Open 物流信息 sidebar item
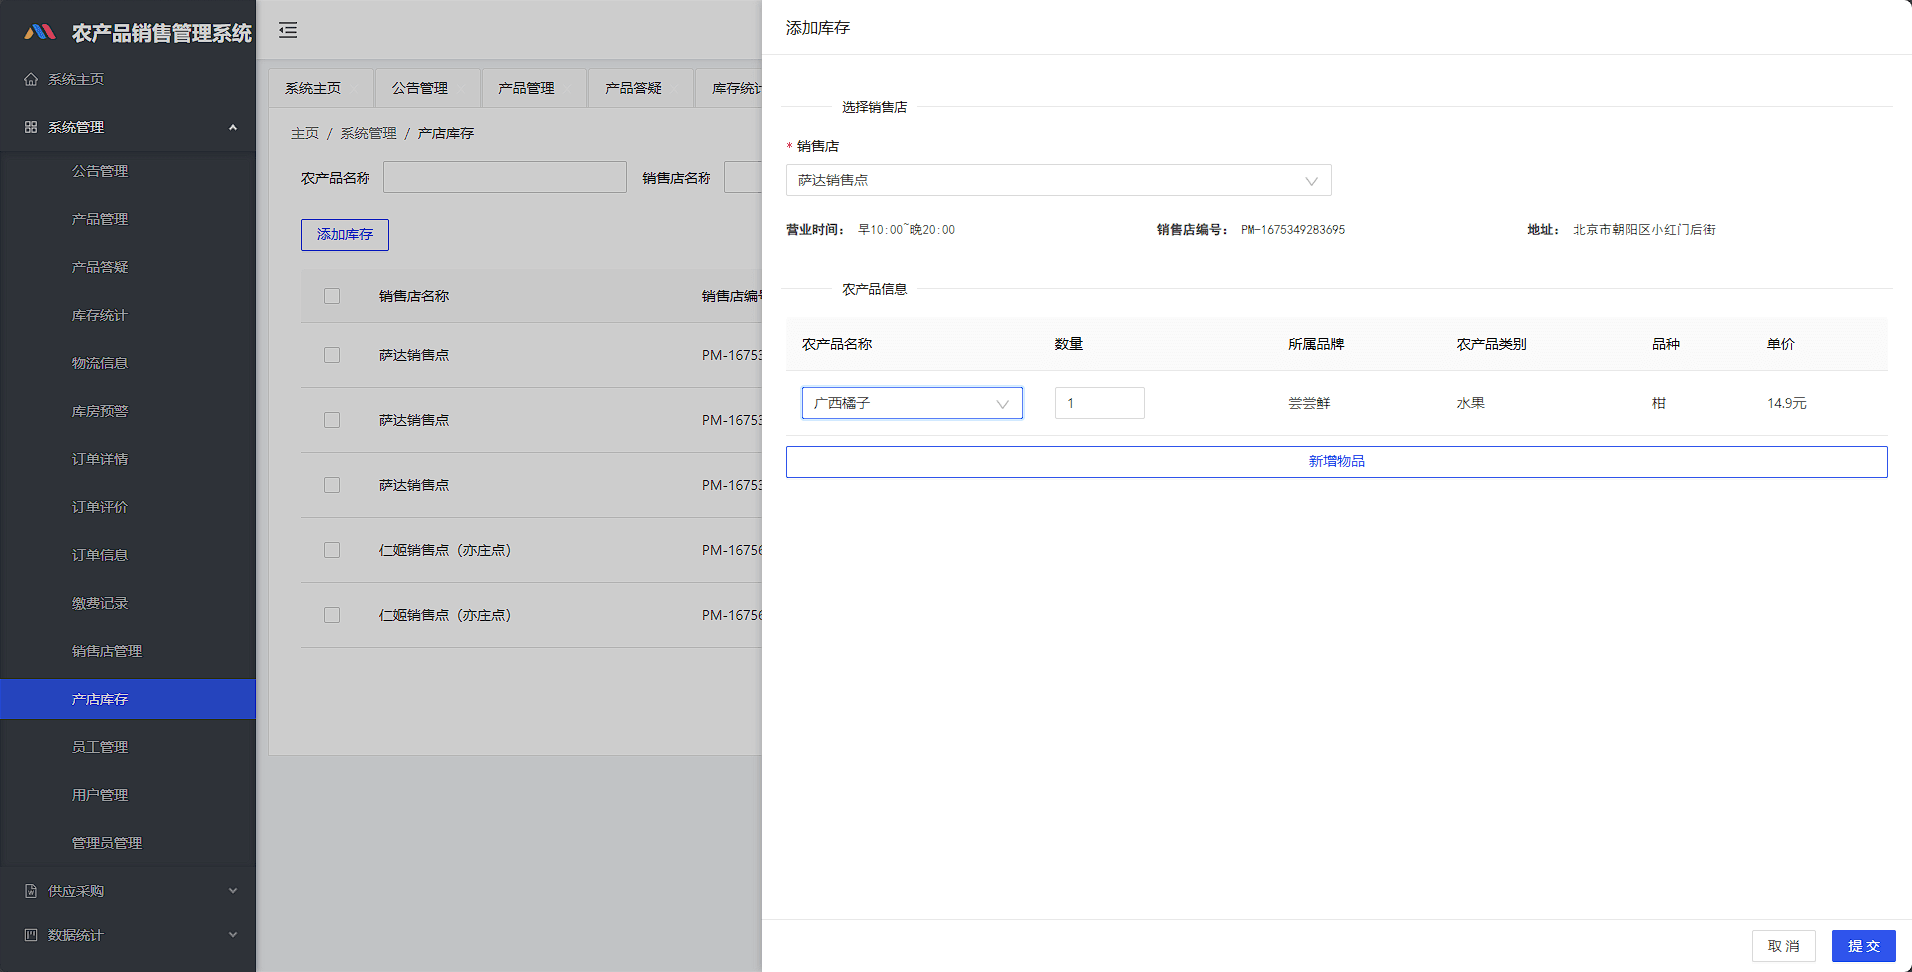The height and width of the screenshot is (972, 1912). [x=128, y=363]
